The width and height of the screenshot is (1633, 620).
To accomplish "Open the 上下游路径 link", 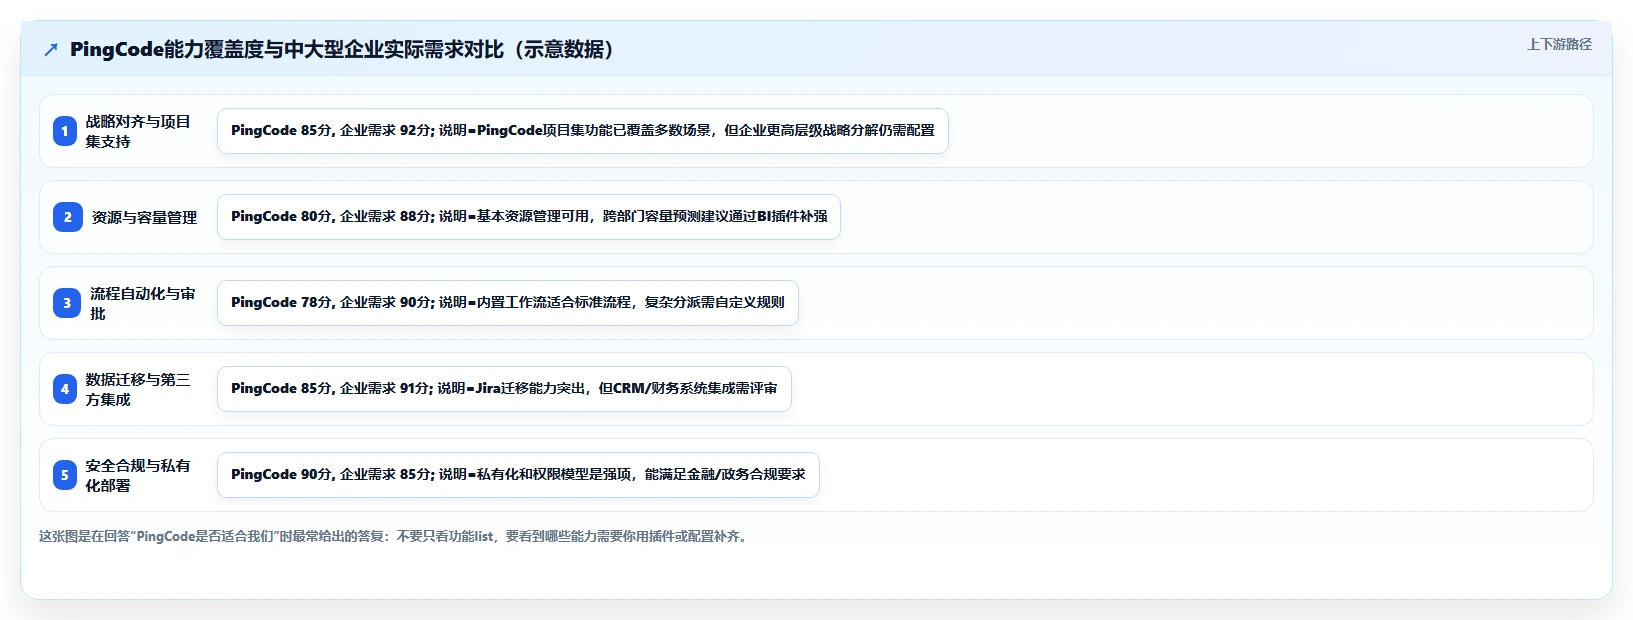I will tap(1559, 44).
